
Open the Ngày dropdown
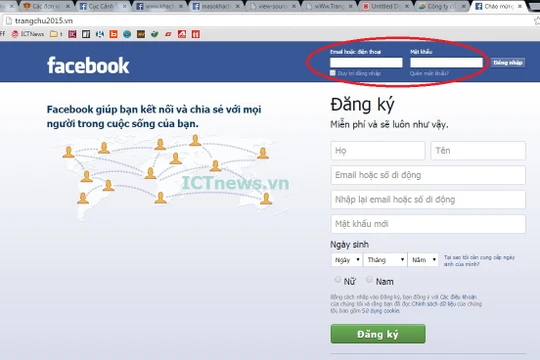click(346, 260)
